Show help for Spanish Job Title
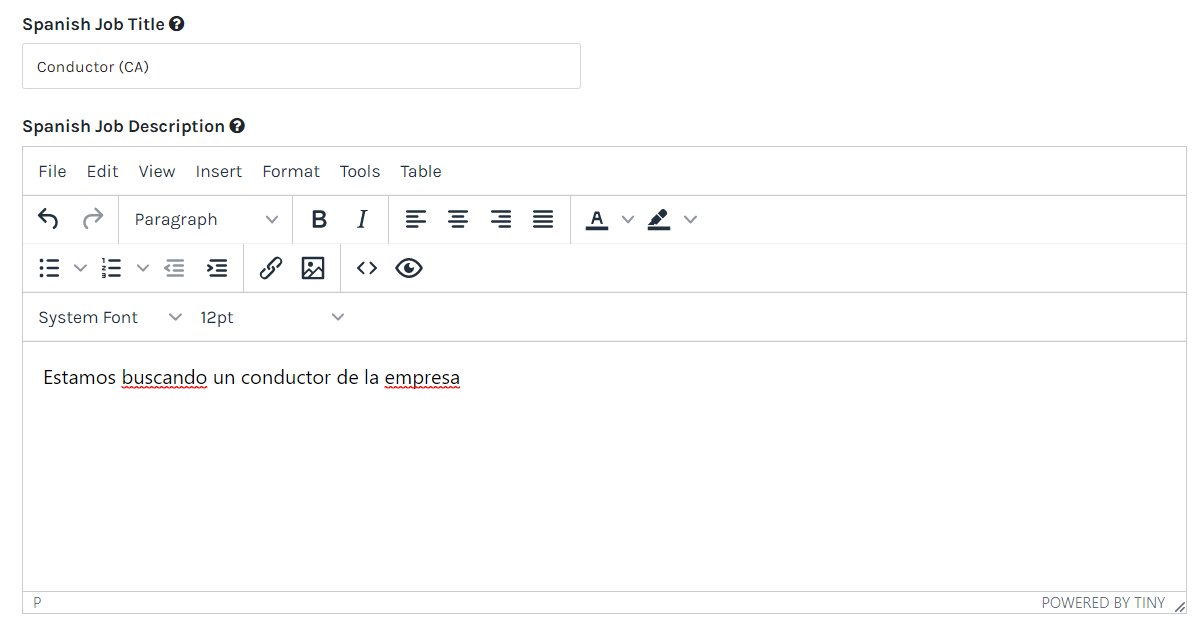The image size is (1202, 631). coord(176,24)
